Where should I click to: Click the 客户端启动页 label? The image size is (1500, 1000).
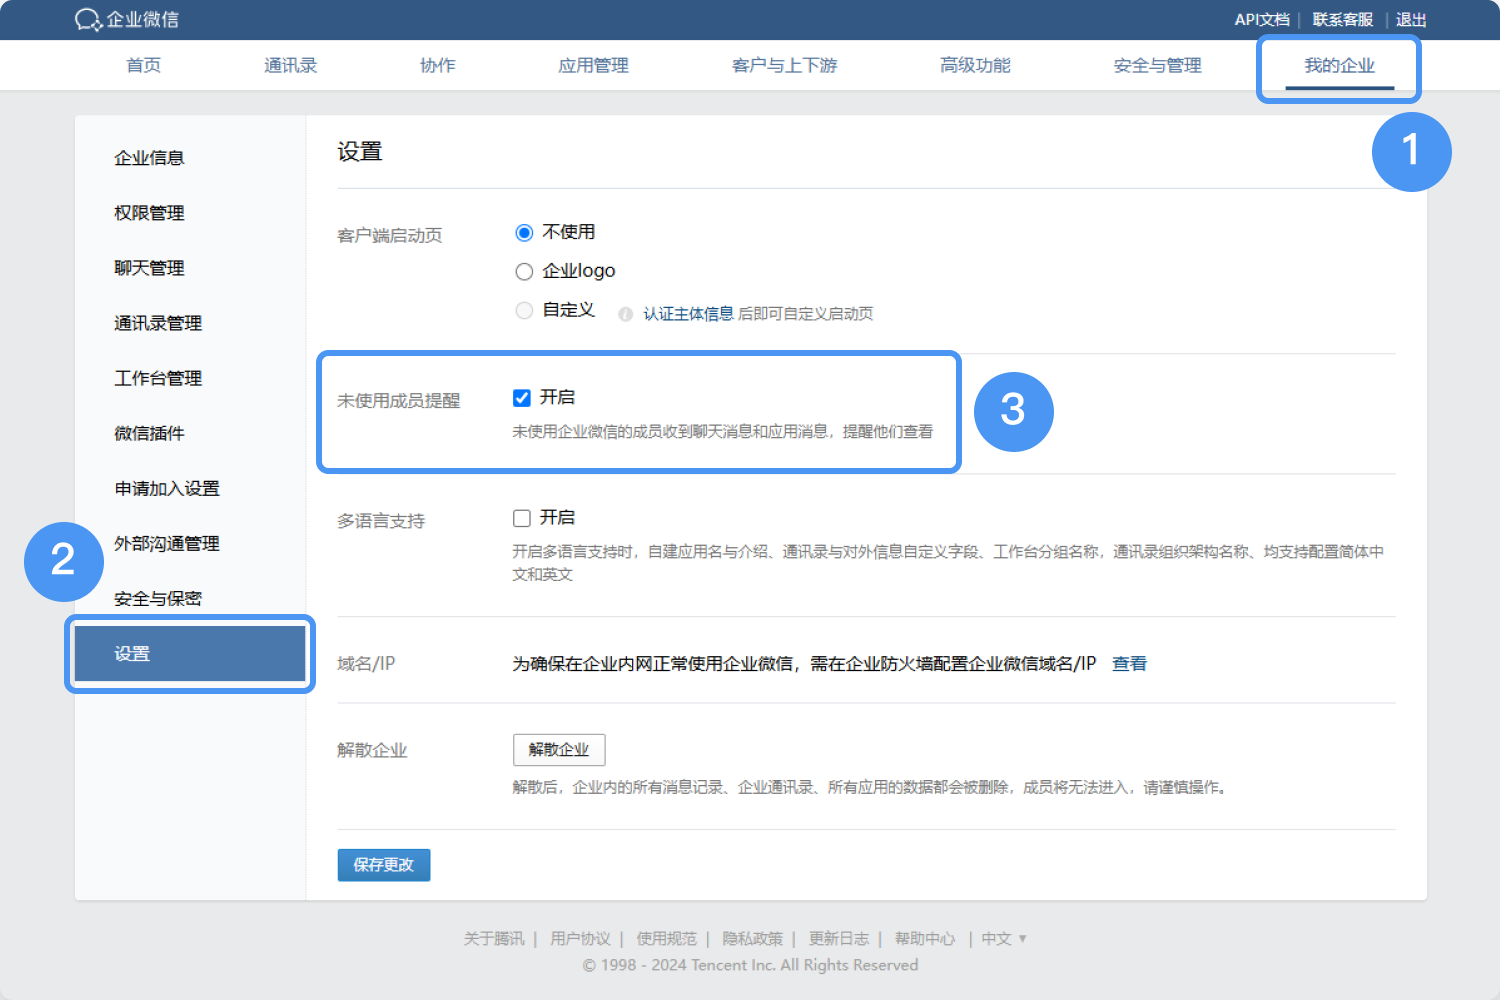(389, 236)
